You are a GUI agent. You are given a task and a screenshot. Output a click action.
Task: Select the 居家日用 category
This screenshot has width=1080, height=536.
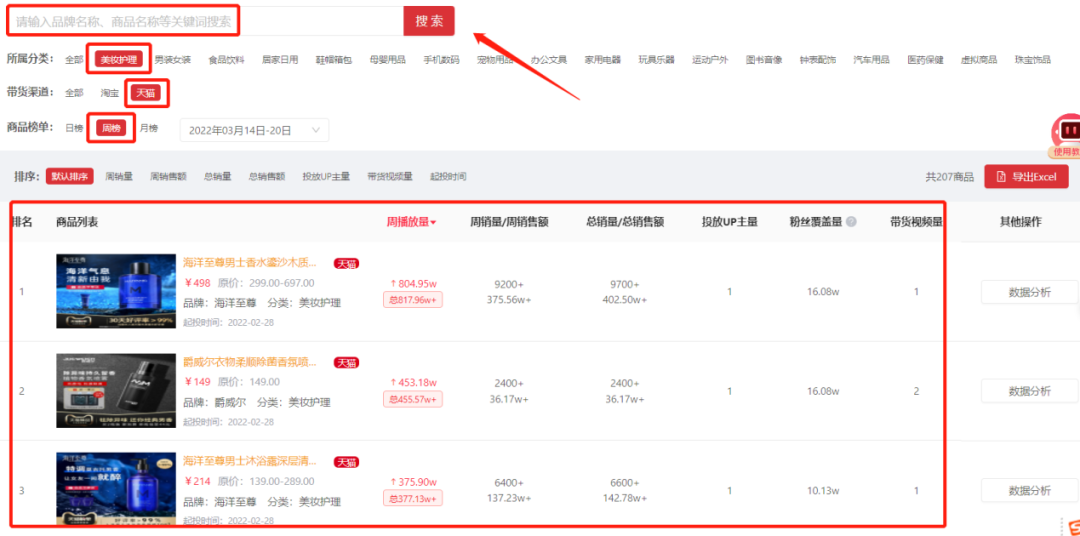click(x=280, y=60)
